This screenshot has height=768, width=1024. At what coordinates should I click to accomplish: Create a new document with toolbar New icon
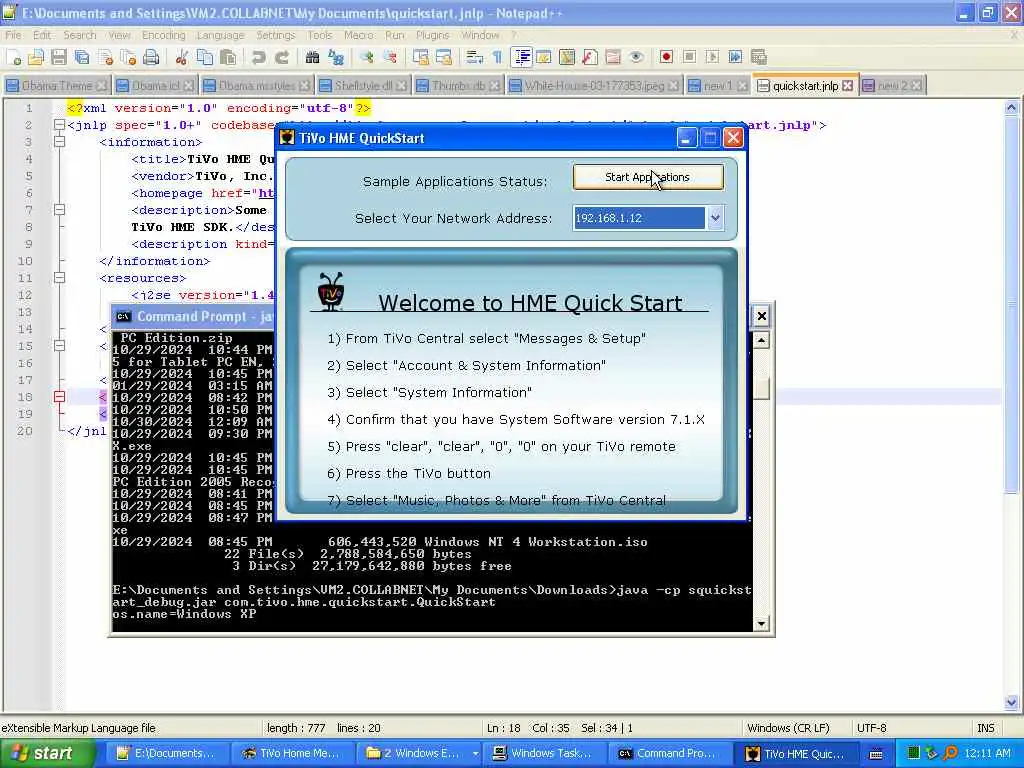click(x=13, y=57)
